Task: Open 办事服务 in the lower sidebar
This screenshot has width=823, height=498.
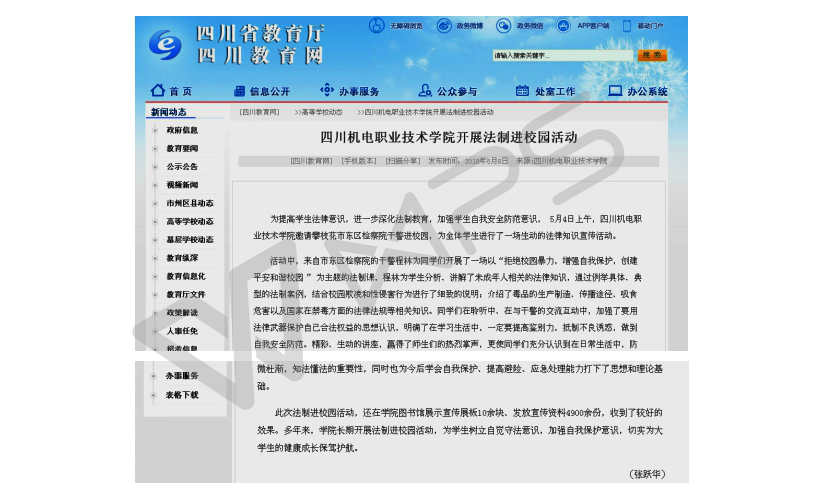Action: pos(182,376)
